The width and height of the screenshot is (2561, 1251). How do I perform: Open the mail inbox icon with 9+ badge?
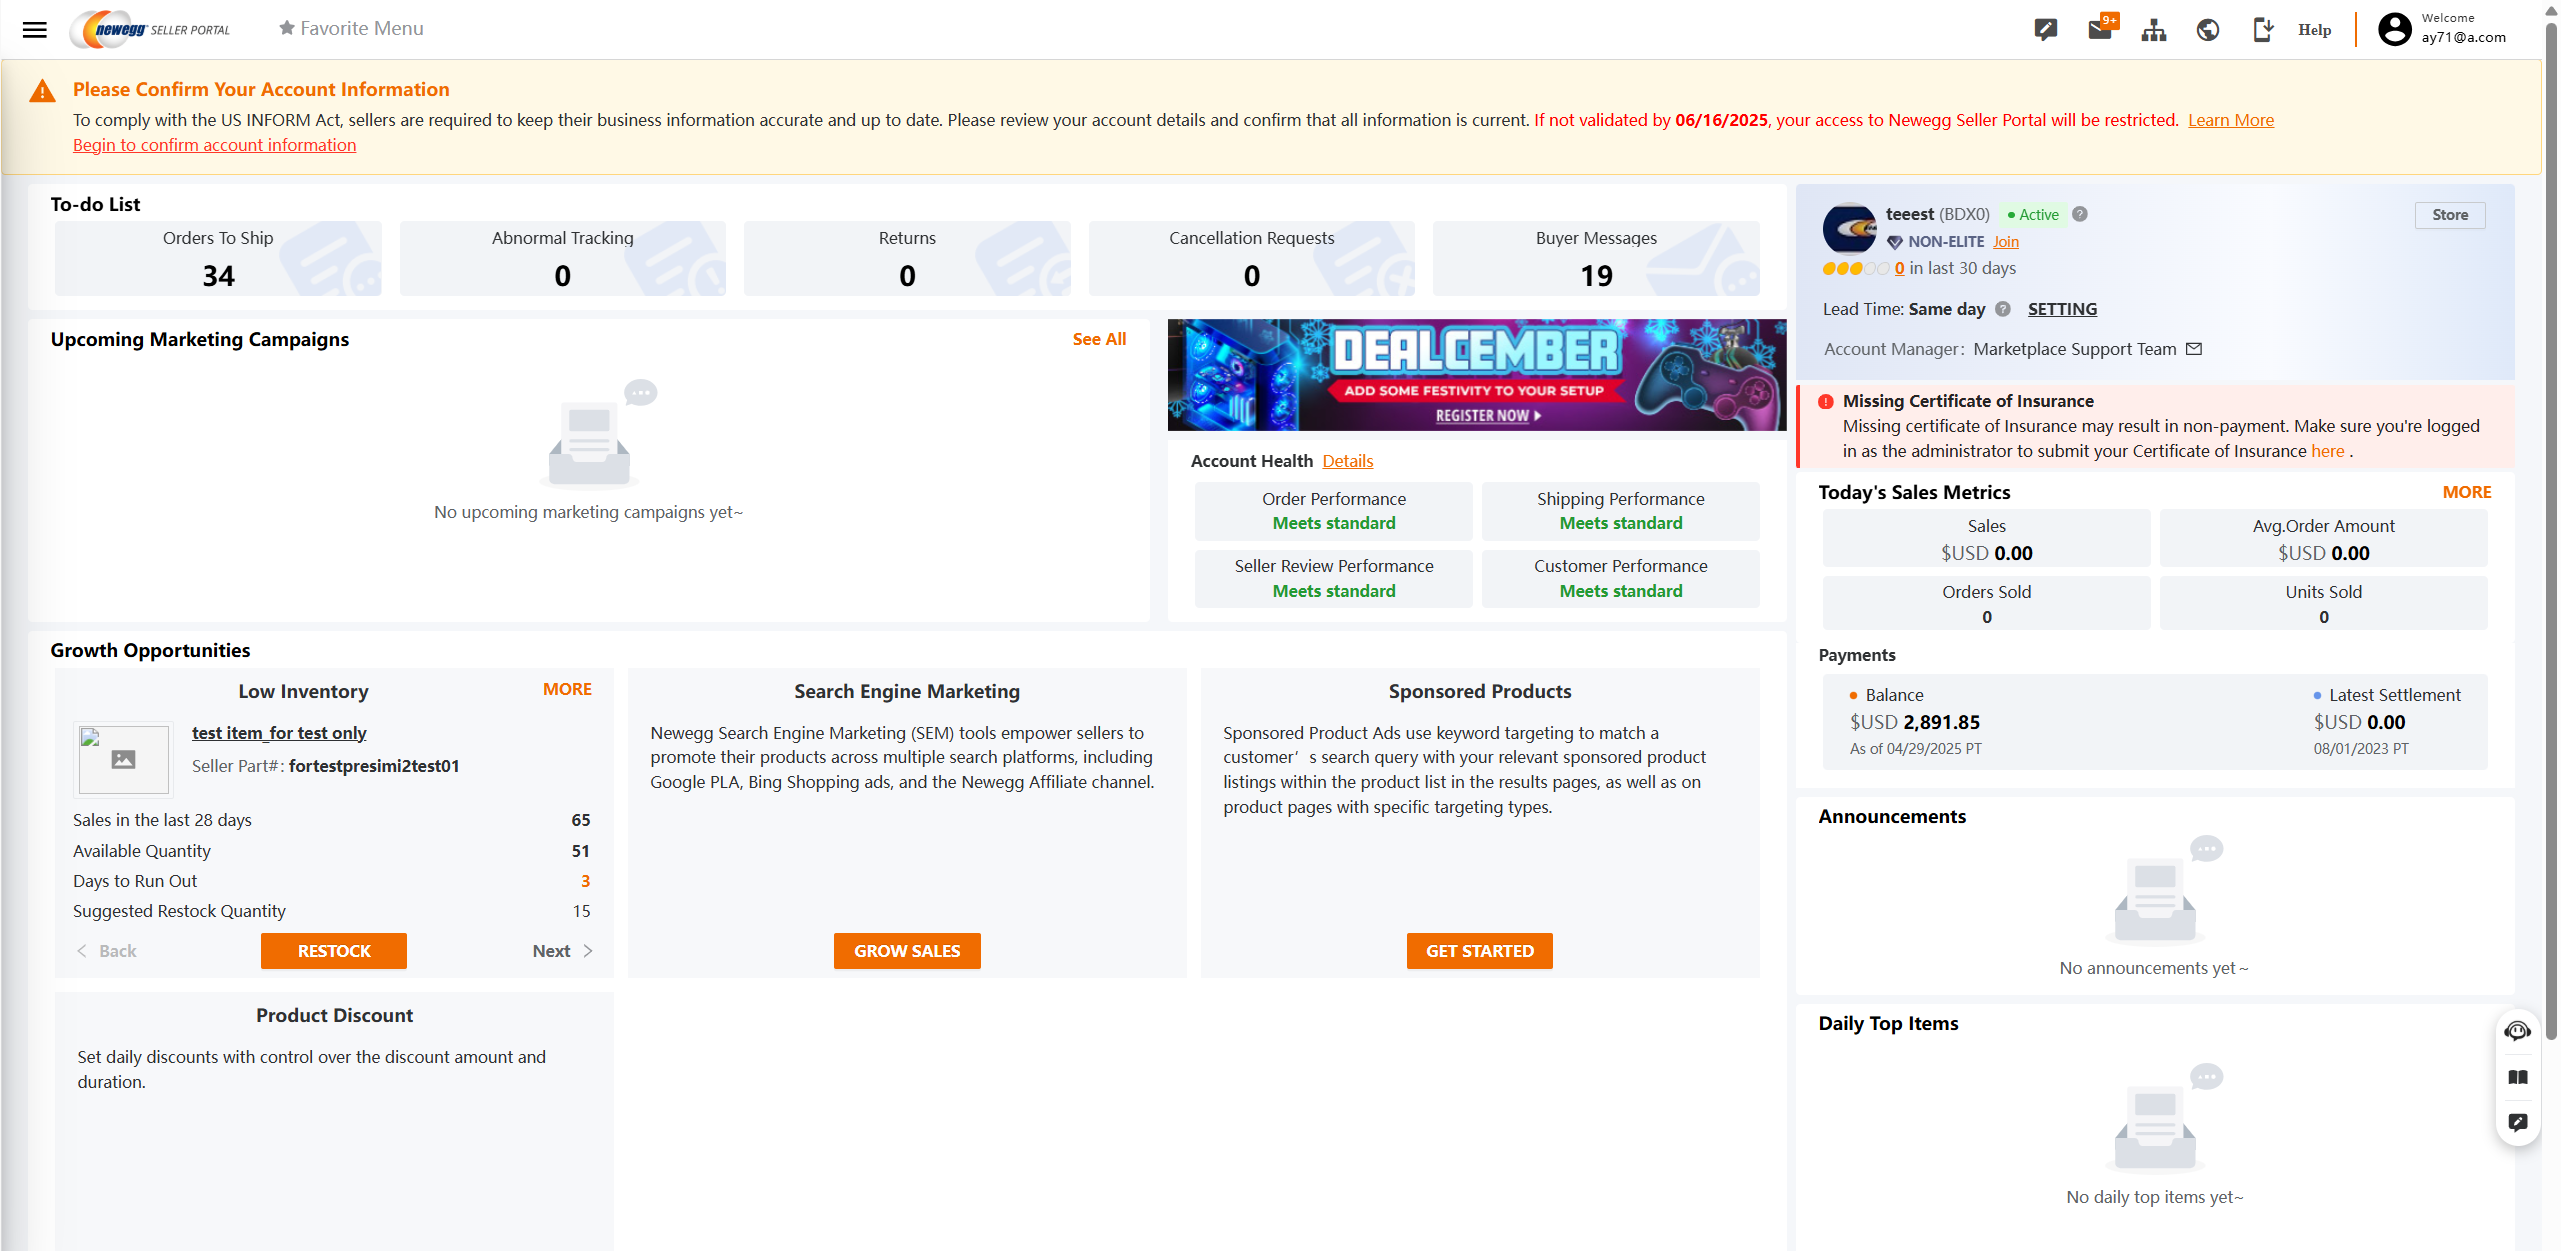2100,29
